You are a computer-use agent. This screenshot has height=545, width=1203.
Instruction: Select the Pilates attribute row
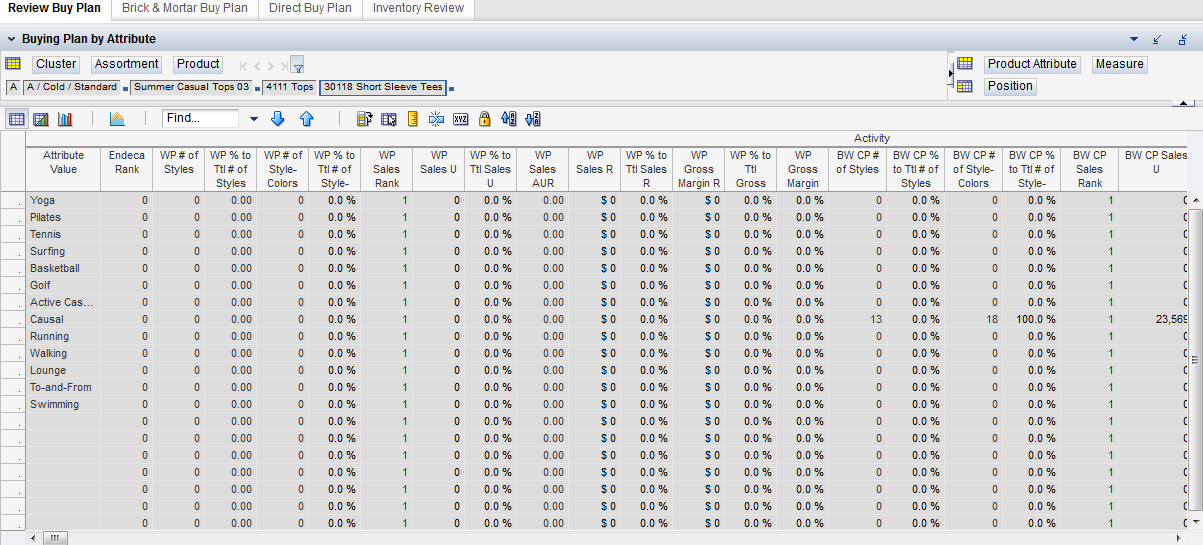pyautogui.click(x=63, y=217)
